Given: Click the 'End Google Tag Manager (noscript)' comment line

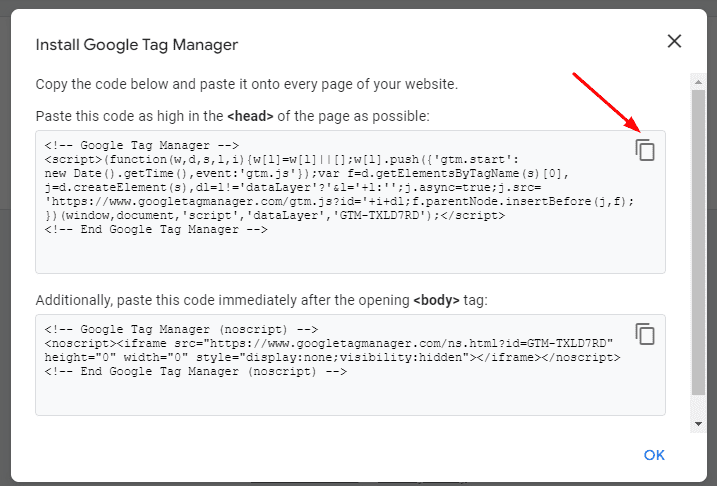Looking at the screenshot, I should (196, 371).
